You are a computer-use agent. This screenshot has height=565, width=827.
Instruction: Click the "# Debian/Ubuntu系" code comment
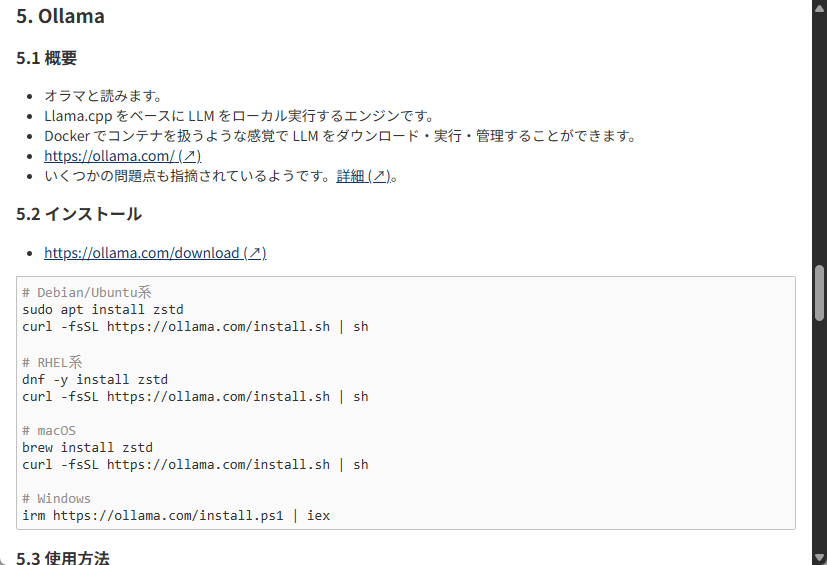pyautogui.click(x=87, y=293)
